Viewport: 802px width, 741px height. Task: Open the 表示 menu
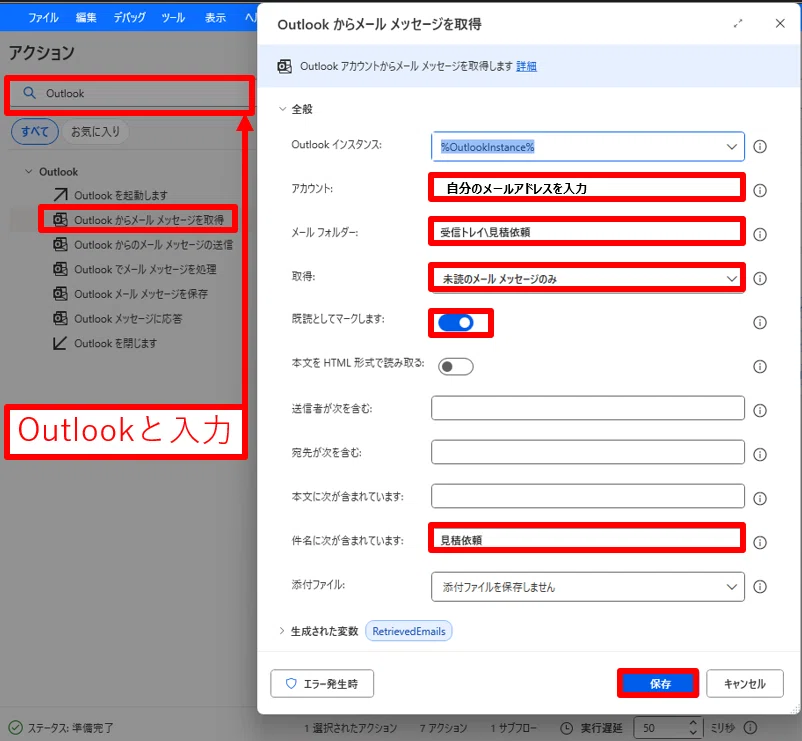point(215,17)
